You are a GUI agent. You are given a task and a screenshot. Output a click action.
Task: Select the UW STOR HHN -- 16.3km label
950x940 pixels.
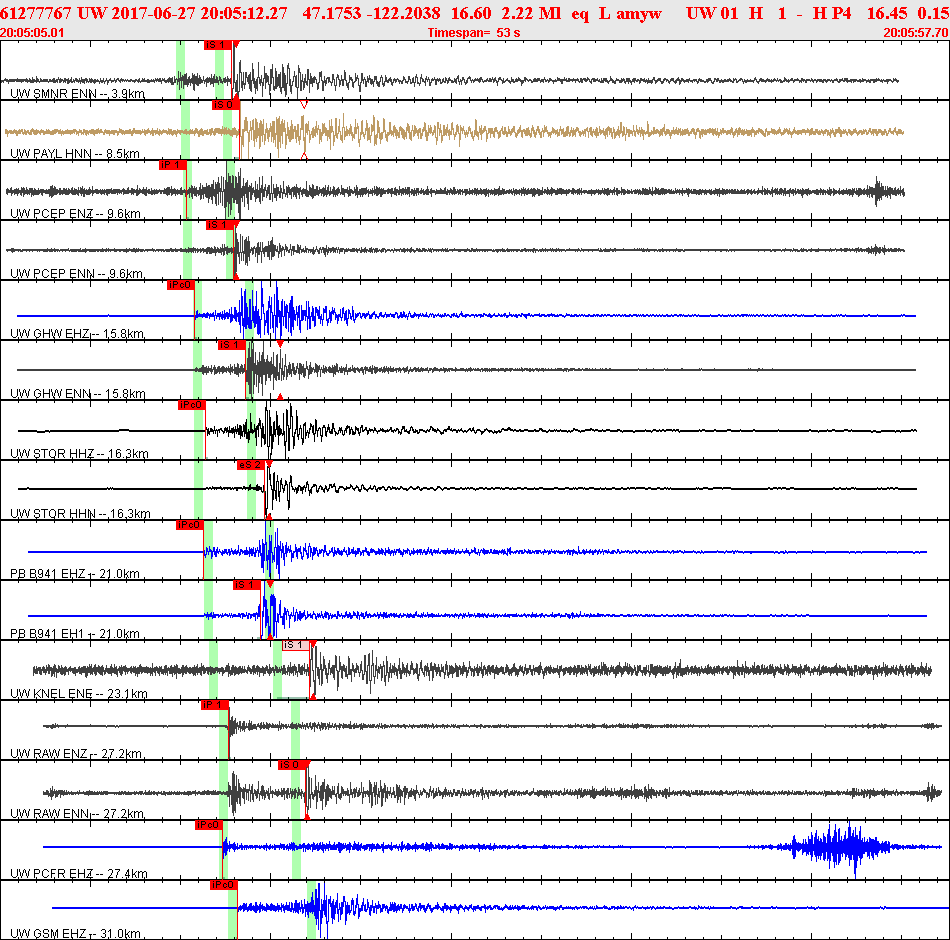pyautogui.click(x=80, y=513)
